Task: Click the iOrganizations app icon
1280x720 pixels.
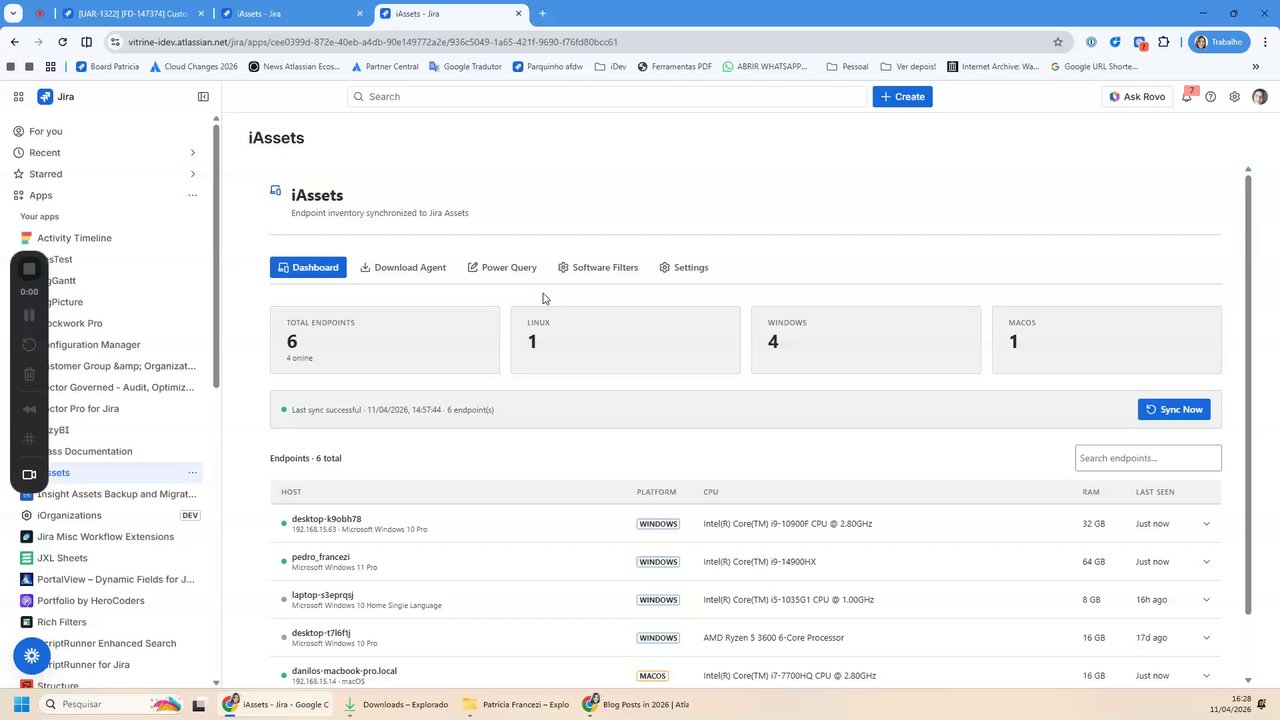Action: (x=27, y=516)
